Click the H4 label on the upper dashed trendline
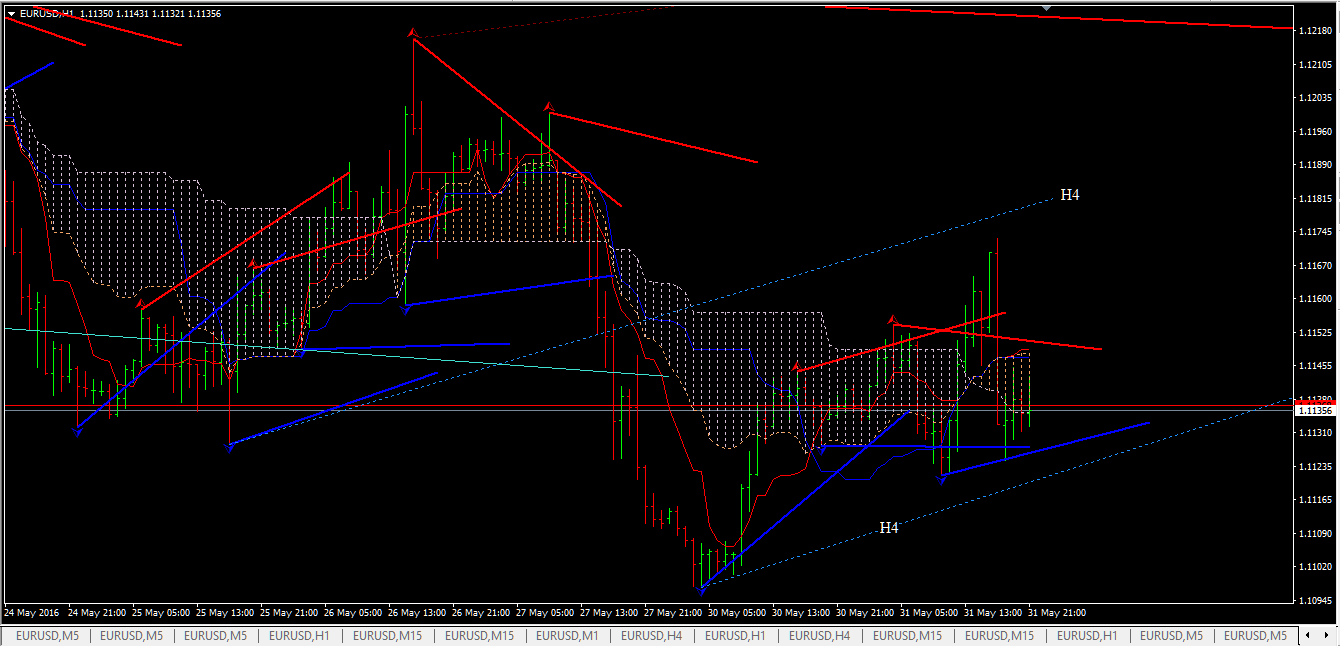This screenshot has width=1340, height=647. [1070, 195]
